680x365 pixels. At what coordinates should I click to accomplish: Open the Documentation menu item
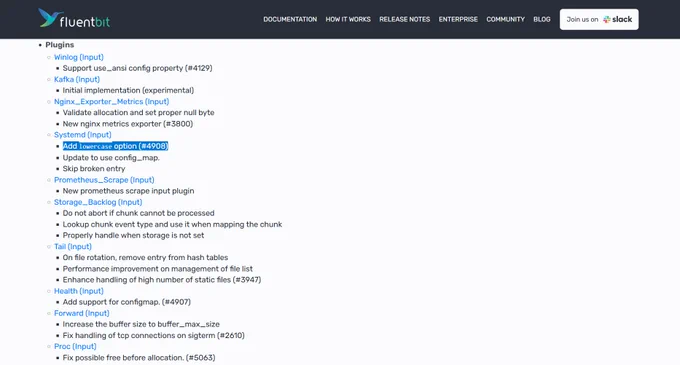coord(290,20)
